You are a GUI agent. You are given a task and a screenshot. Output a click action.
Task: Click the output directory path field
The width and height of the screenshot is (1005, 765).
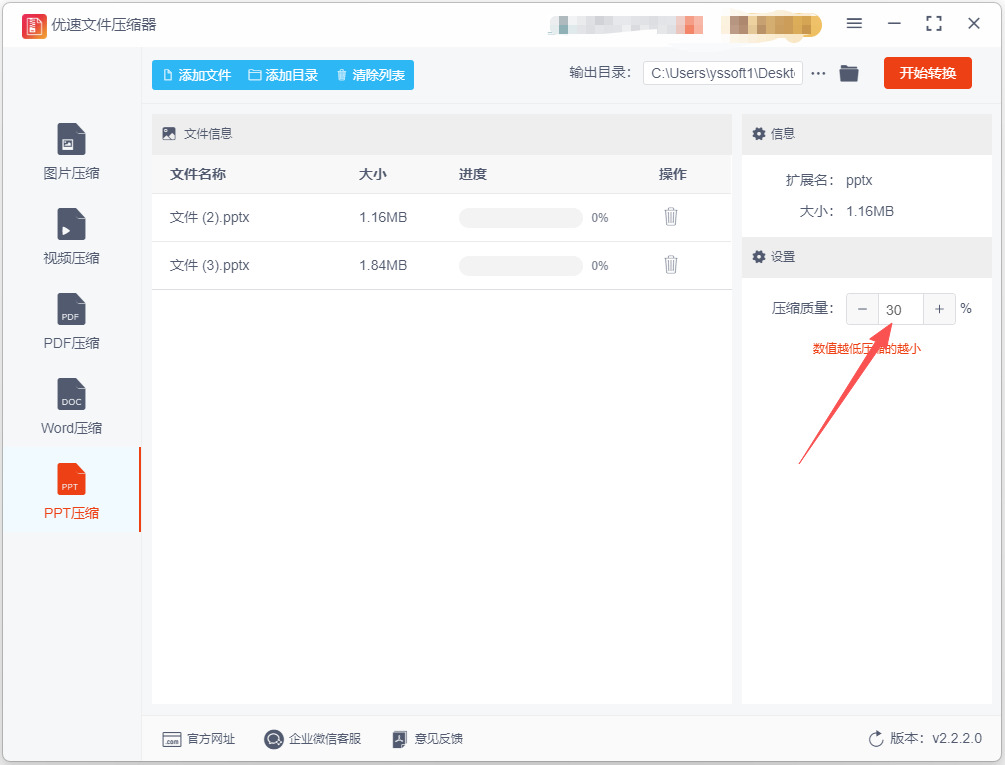click(x=722, y=73)
